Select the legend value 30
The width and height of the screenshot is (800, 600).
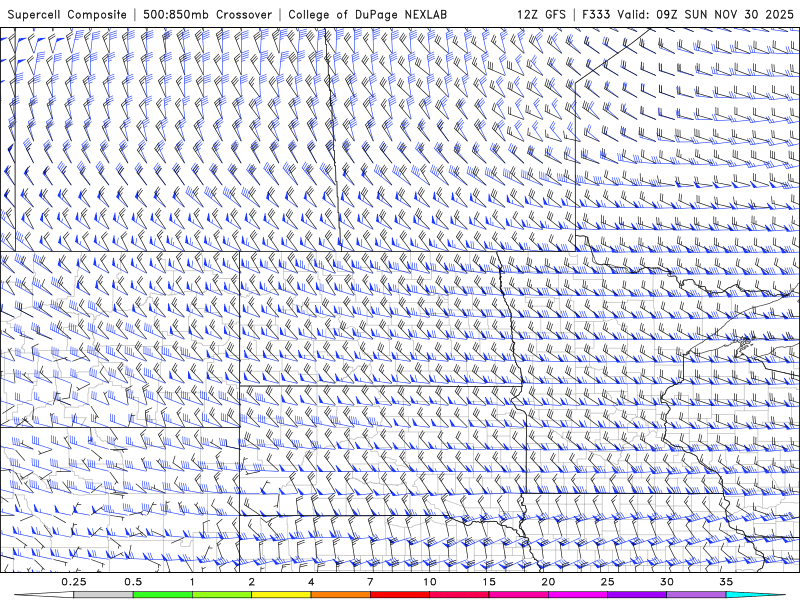coord(667,582)
